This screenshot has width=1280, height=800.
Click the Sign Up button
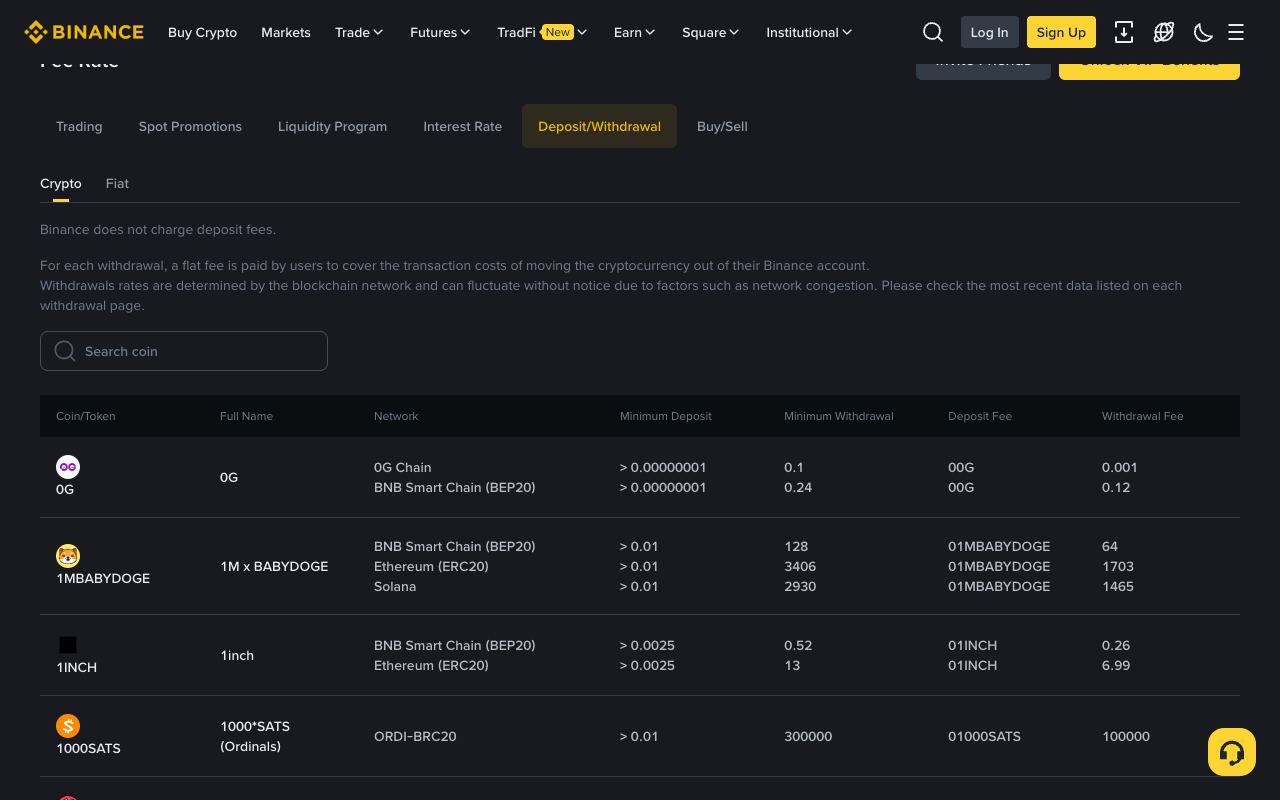[1061, 32]
